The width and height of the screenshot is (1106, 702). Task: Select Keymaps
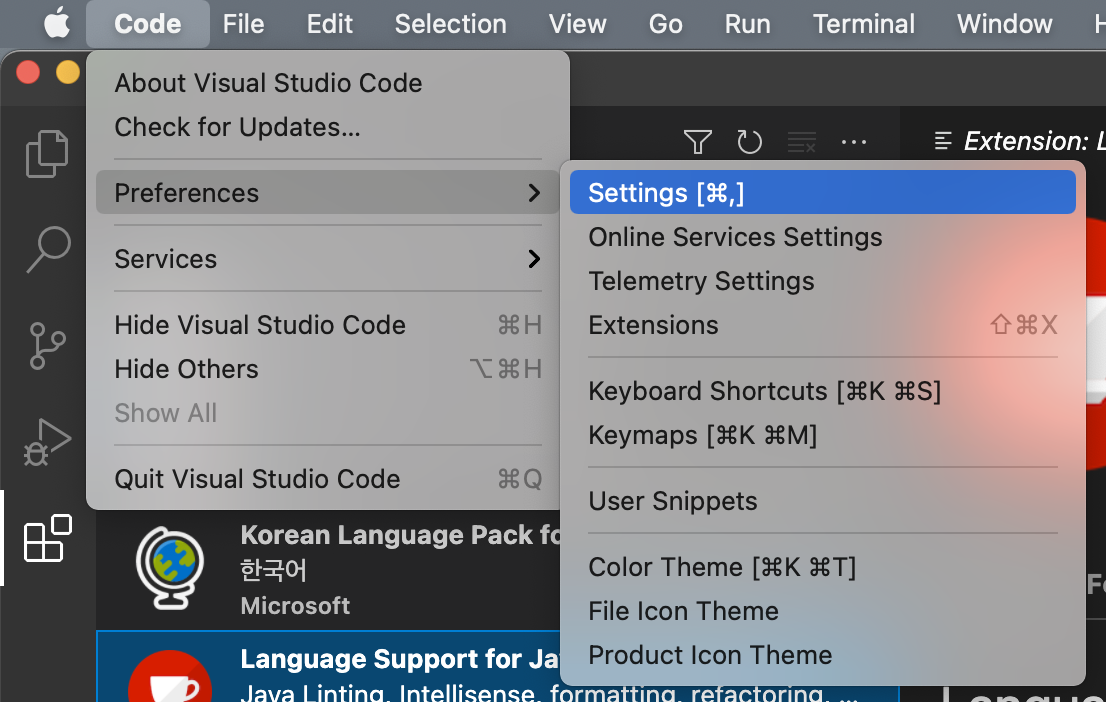(822, 435)
